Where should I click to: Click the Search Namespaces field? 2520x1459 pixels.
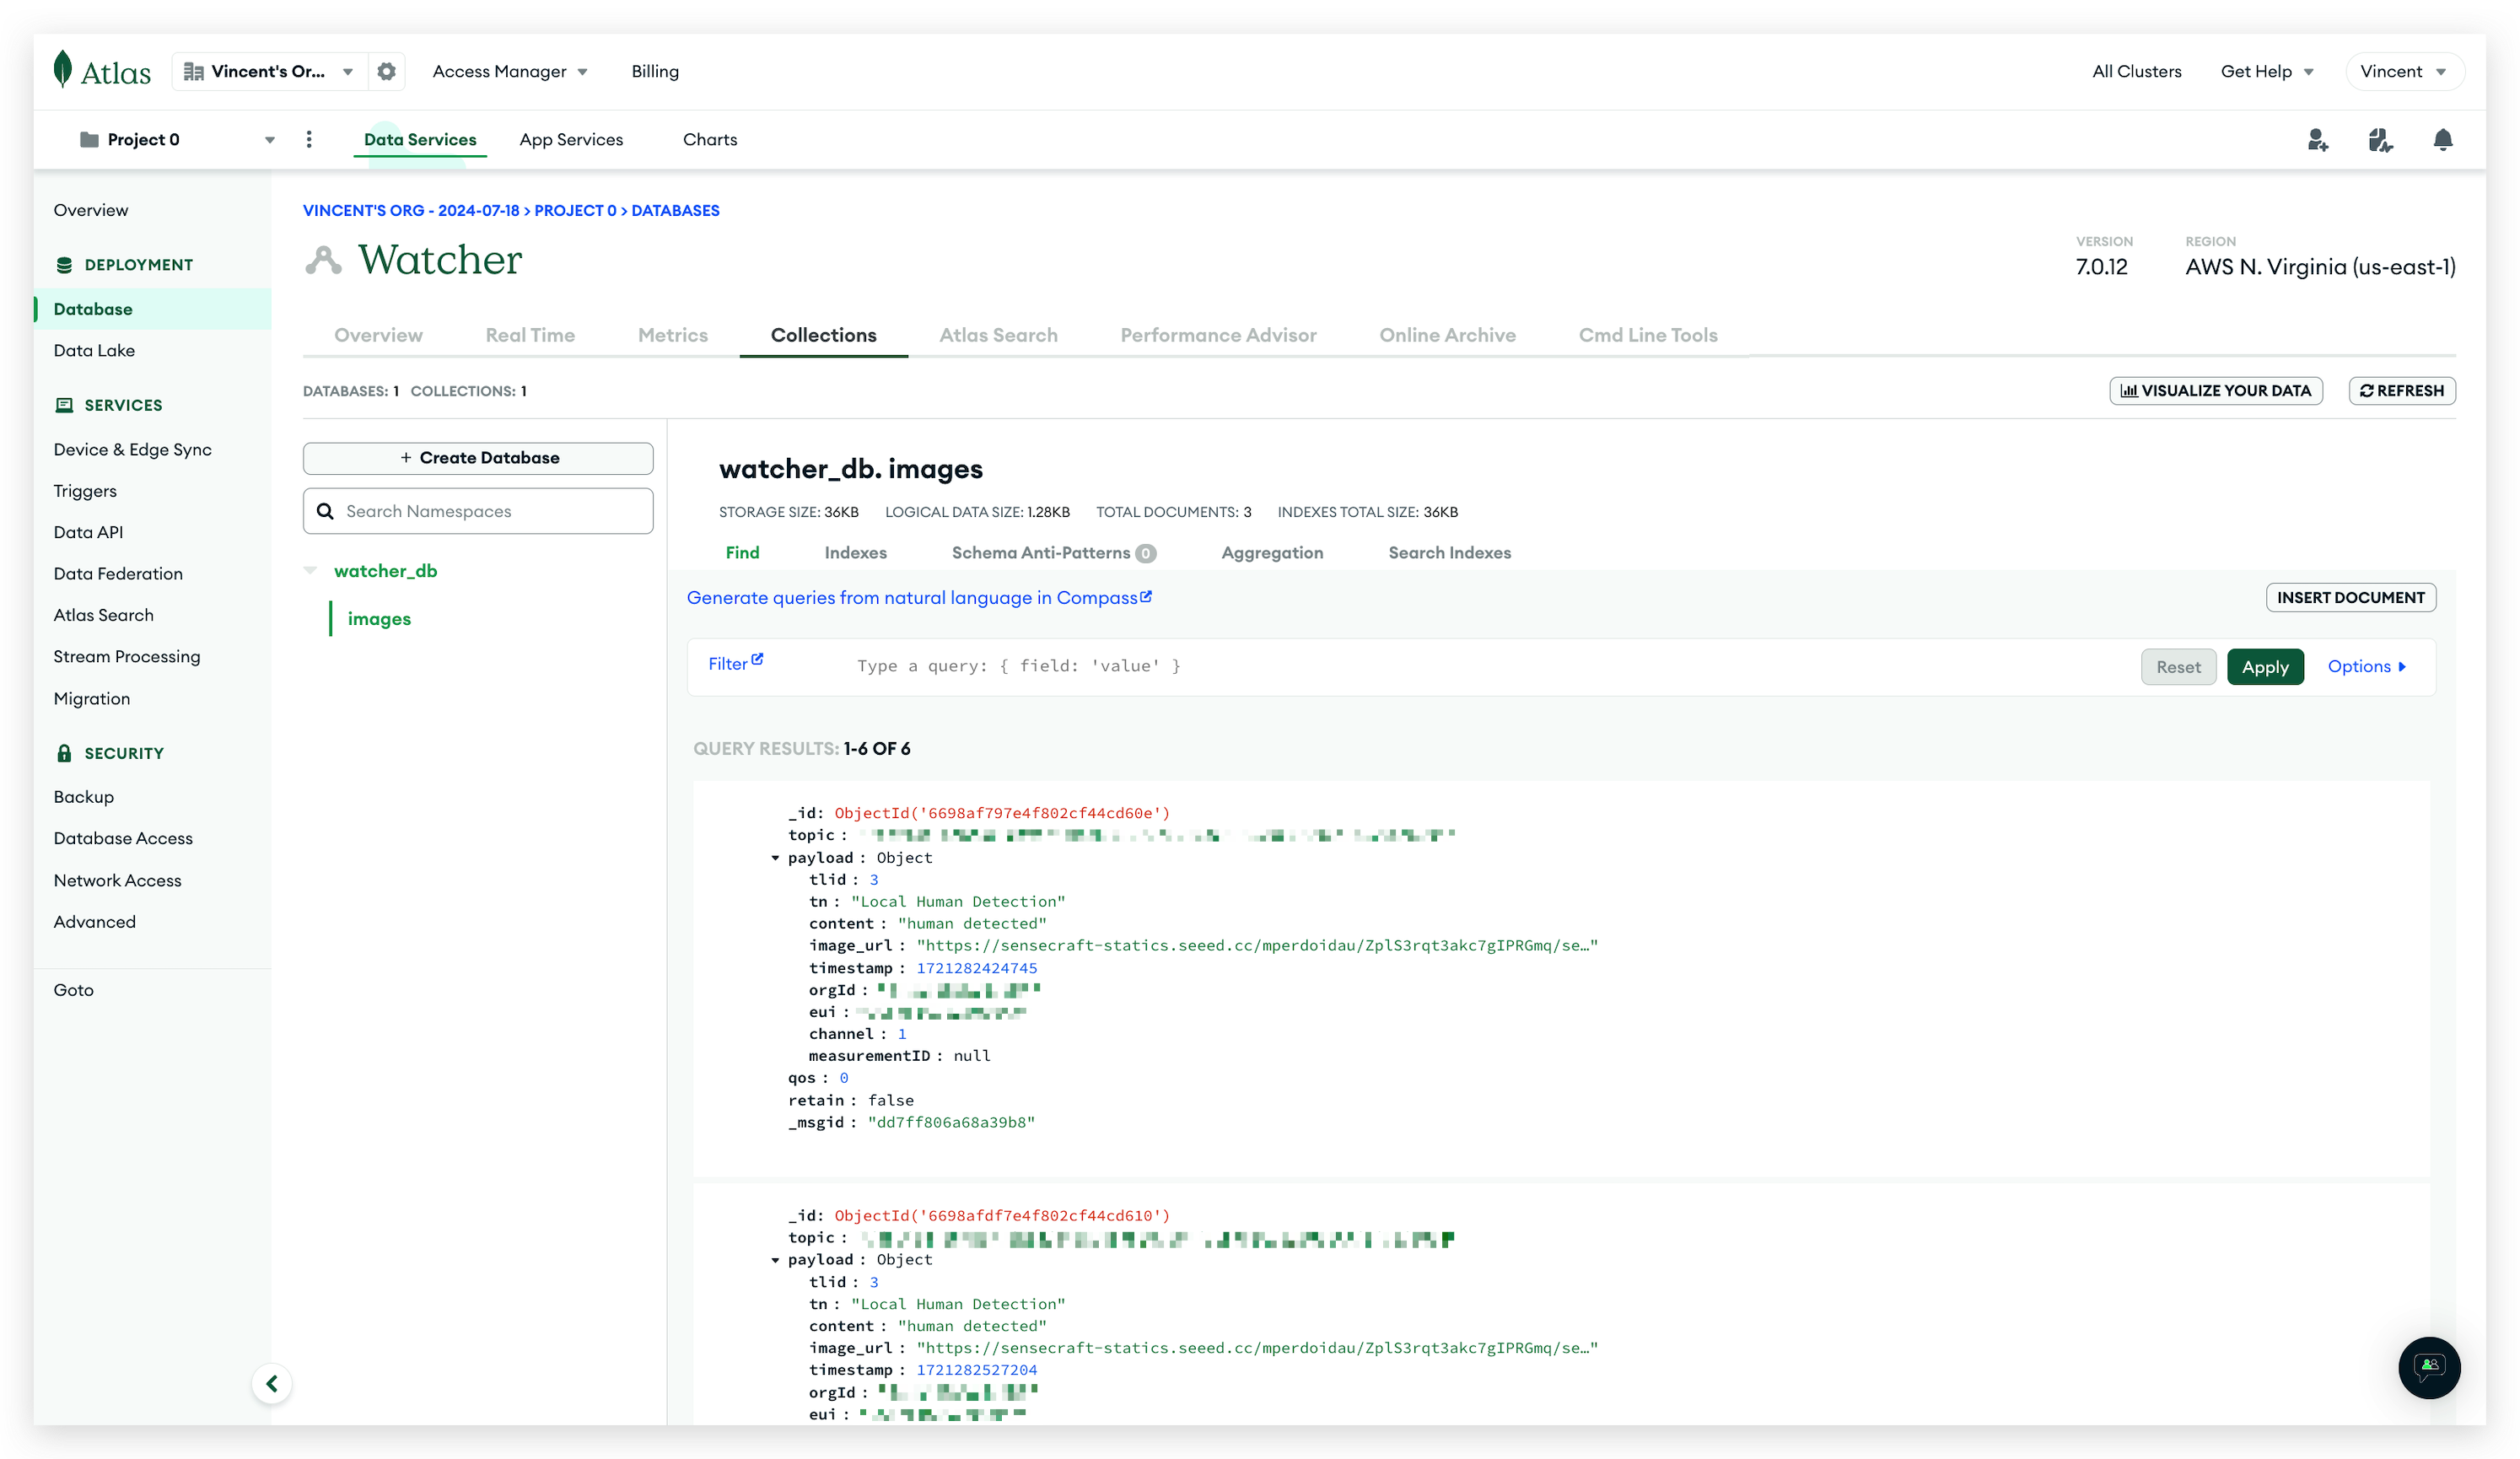(x=478, y=511)
